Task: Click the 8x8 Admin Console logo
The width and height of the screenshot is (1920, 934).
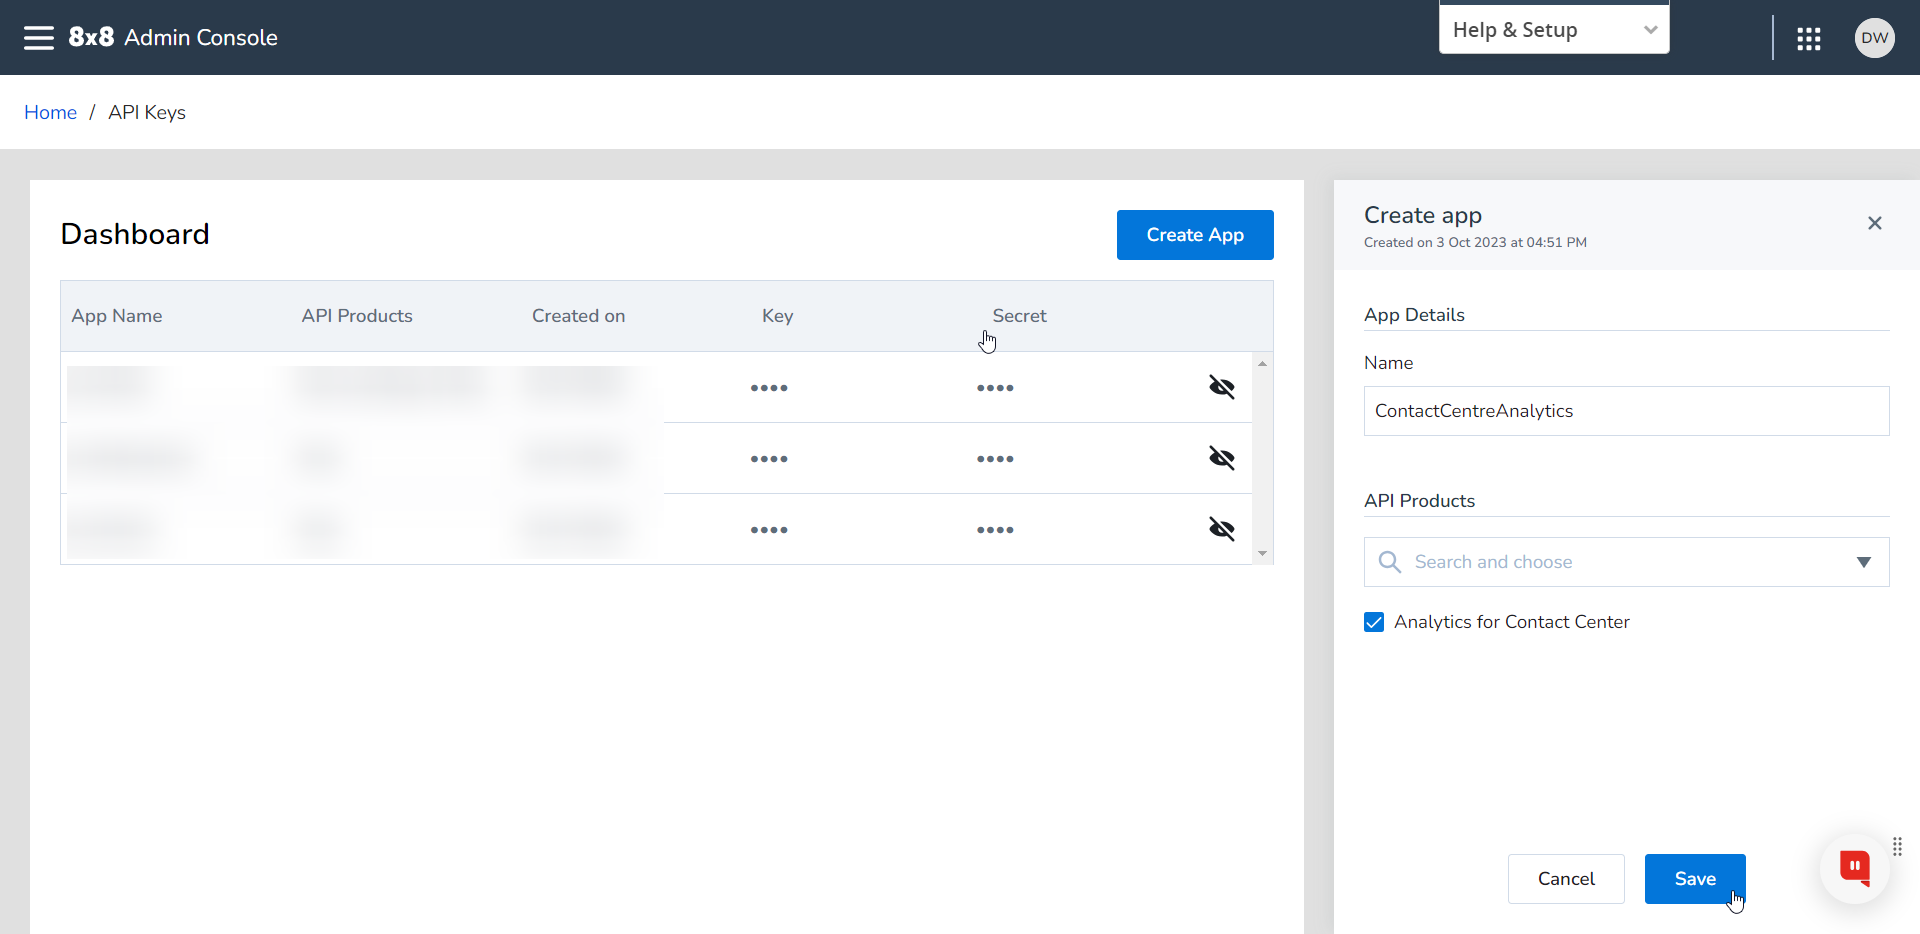Action: [173, 37]
